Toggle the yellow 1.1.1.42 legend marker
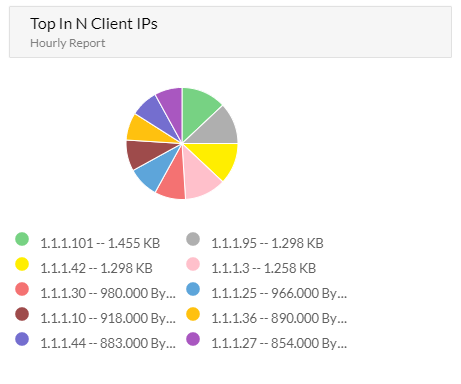Image resolution: width=461 pixels, height=384 pixels. click(22, 264)
